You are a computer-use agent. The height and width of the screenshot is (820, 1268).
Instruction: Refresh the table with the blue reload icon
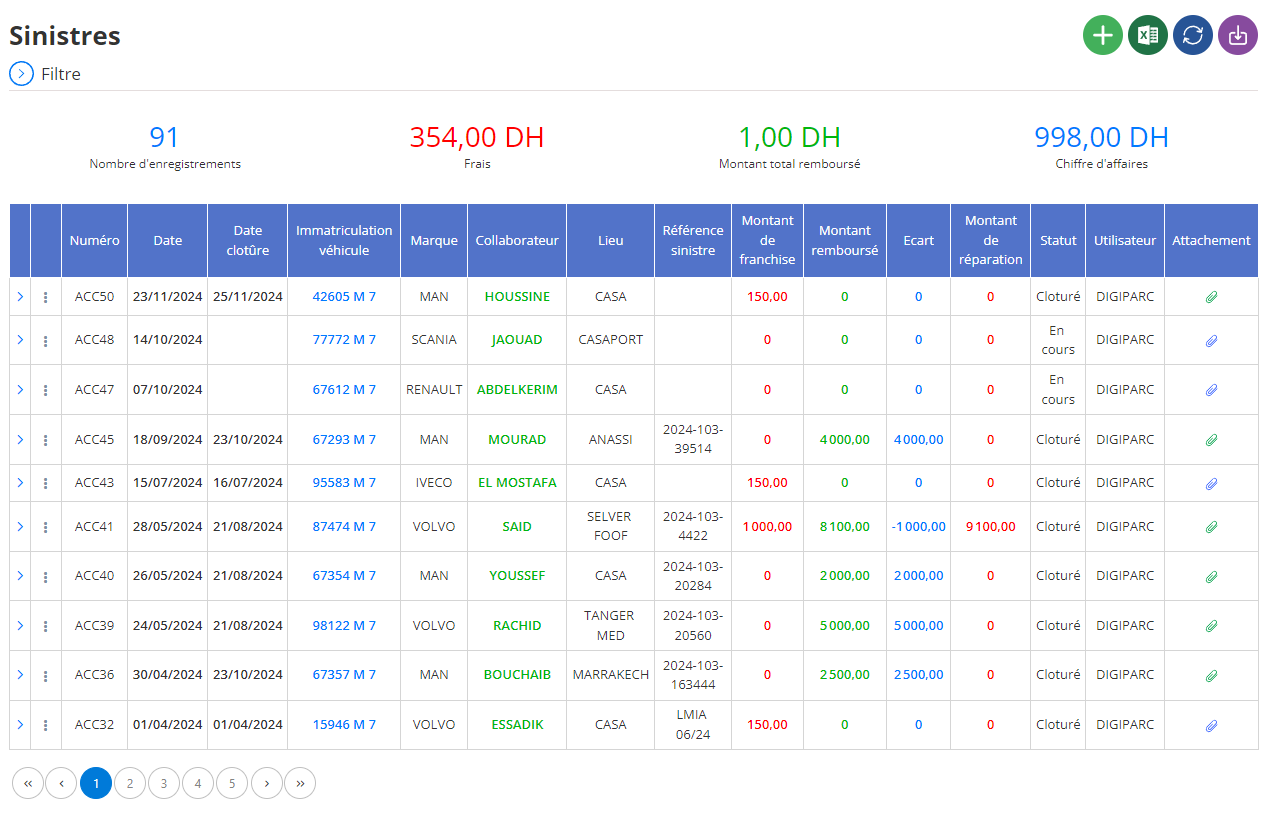pos(1193,35)
